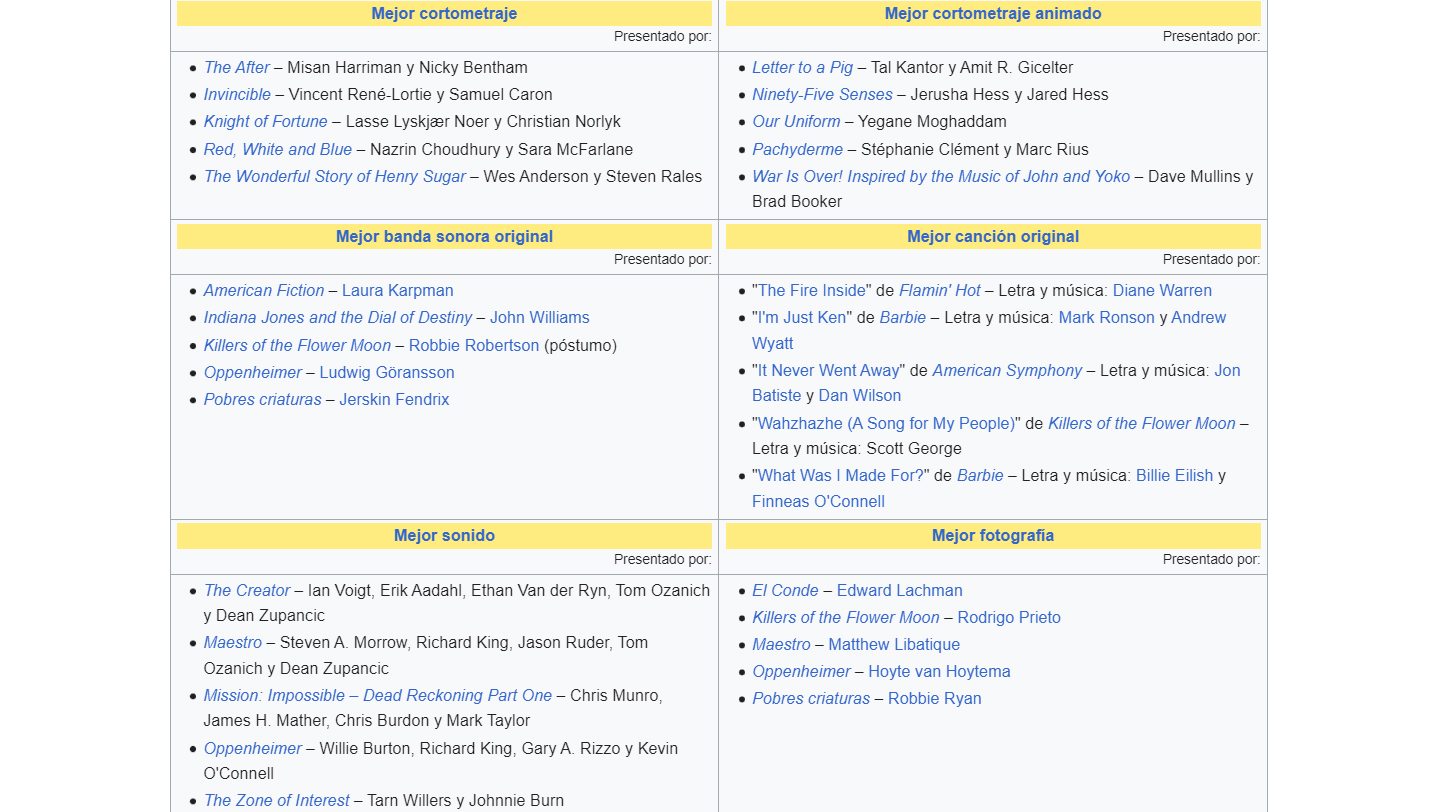The height and width of the screenshot is (812, 1454).
Task: Click the Edward Lachman link
Action: [900, 591]
